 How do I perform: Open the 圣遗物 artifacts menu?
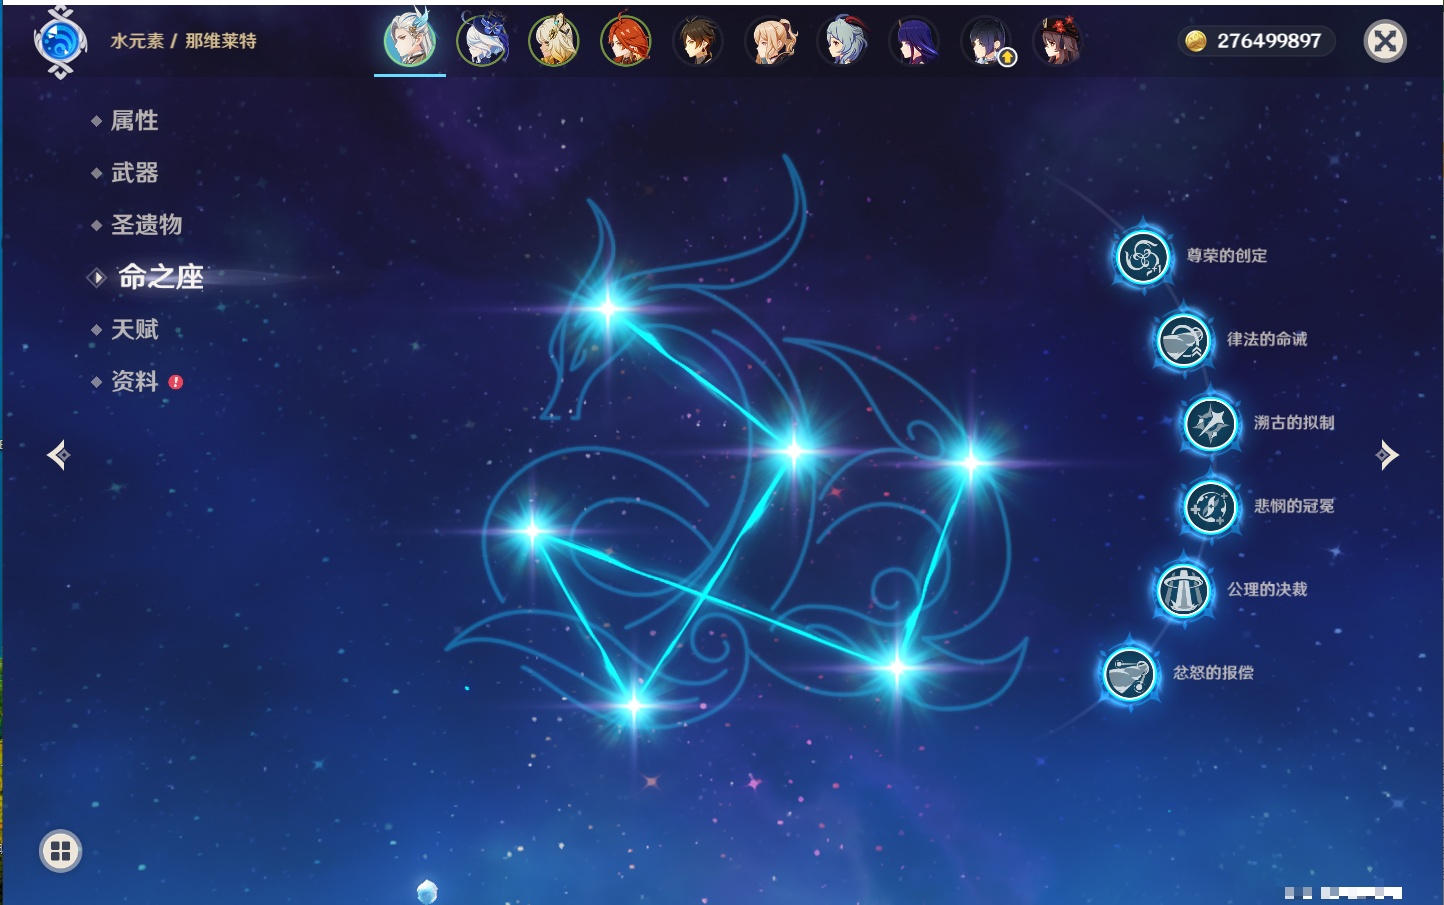click(x=146, y=225)
